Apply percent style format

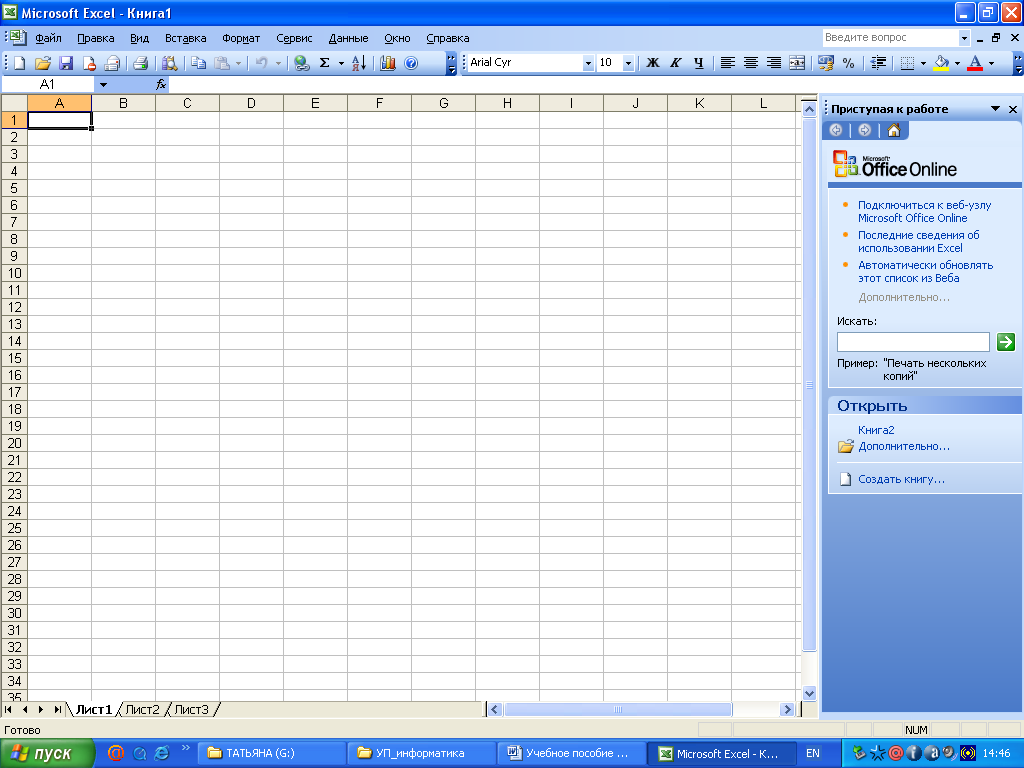pos(848,63)
